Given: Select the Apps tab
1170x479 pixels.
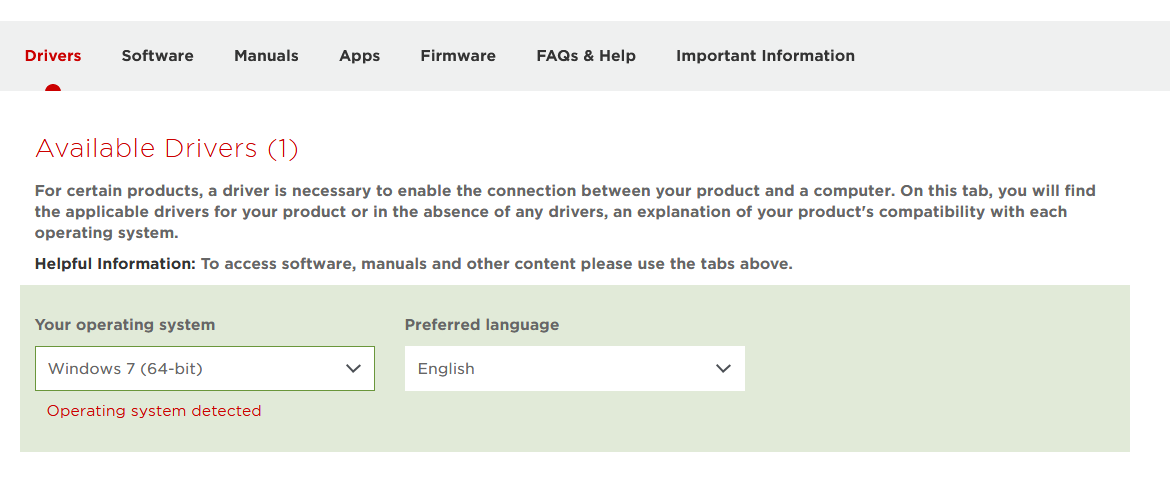Looking at the screenshot, I should (x=359, y=56).
